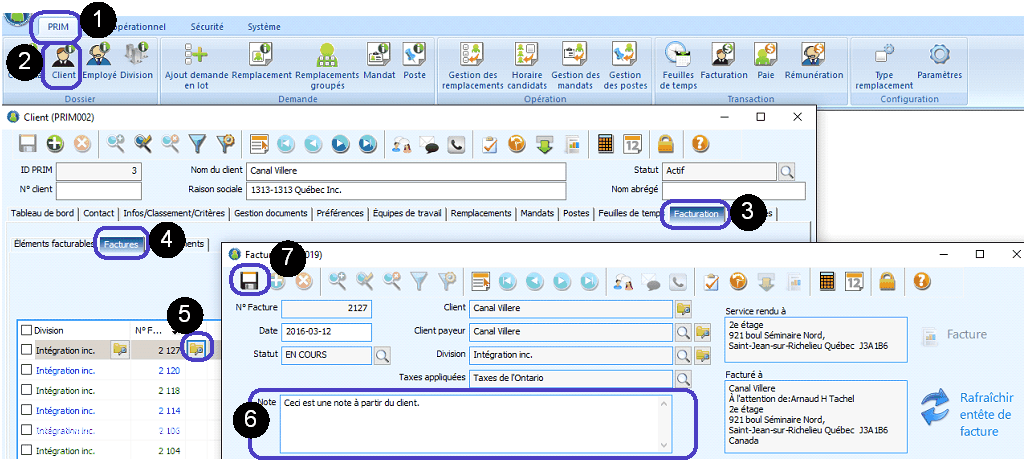Open lookup beside Taxes appliquées field
The height and width of the screenshot is (462, 1026).
684,379
